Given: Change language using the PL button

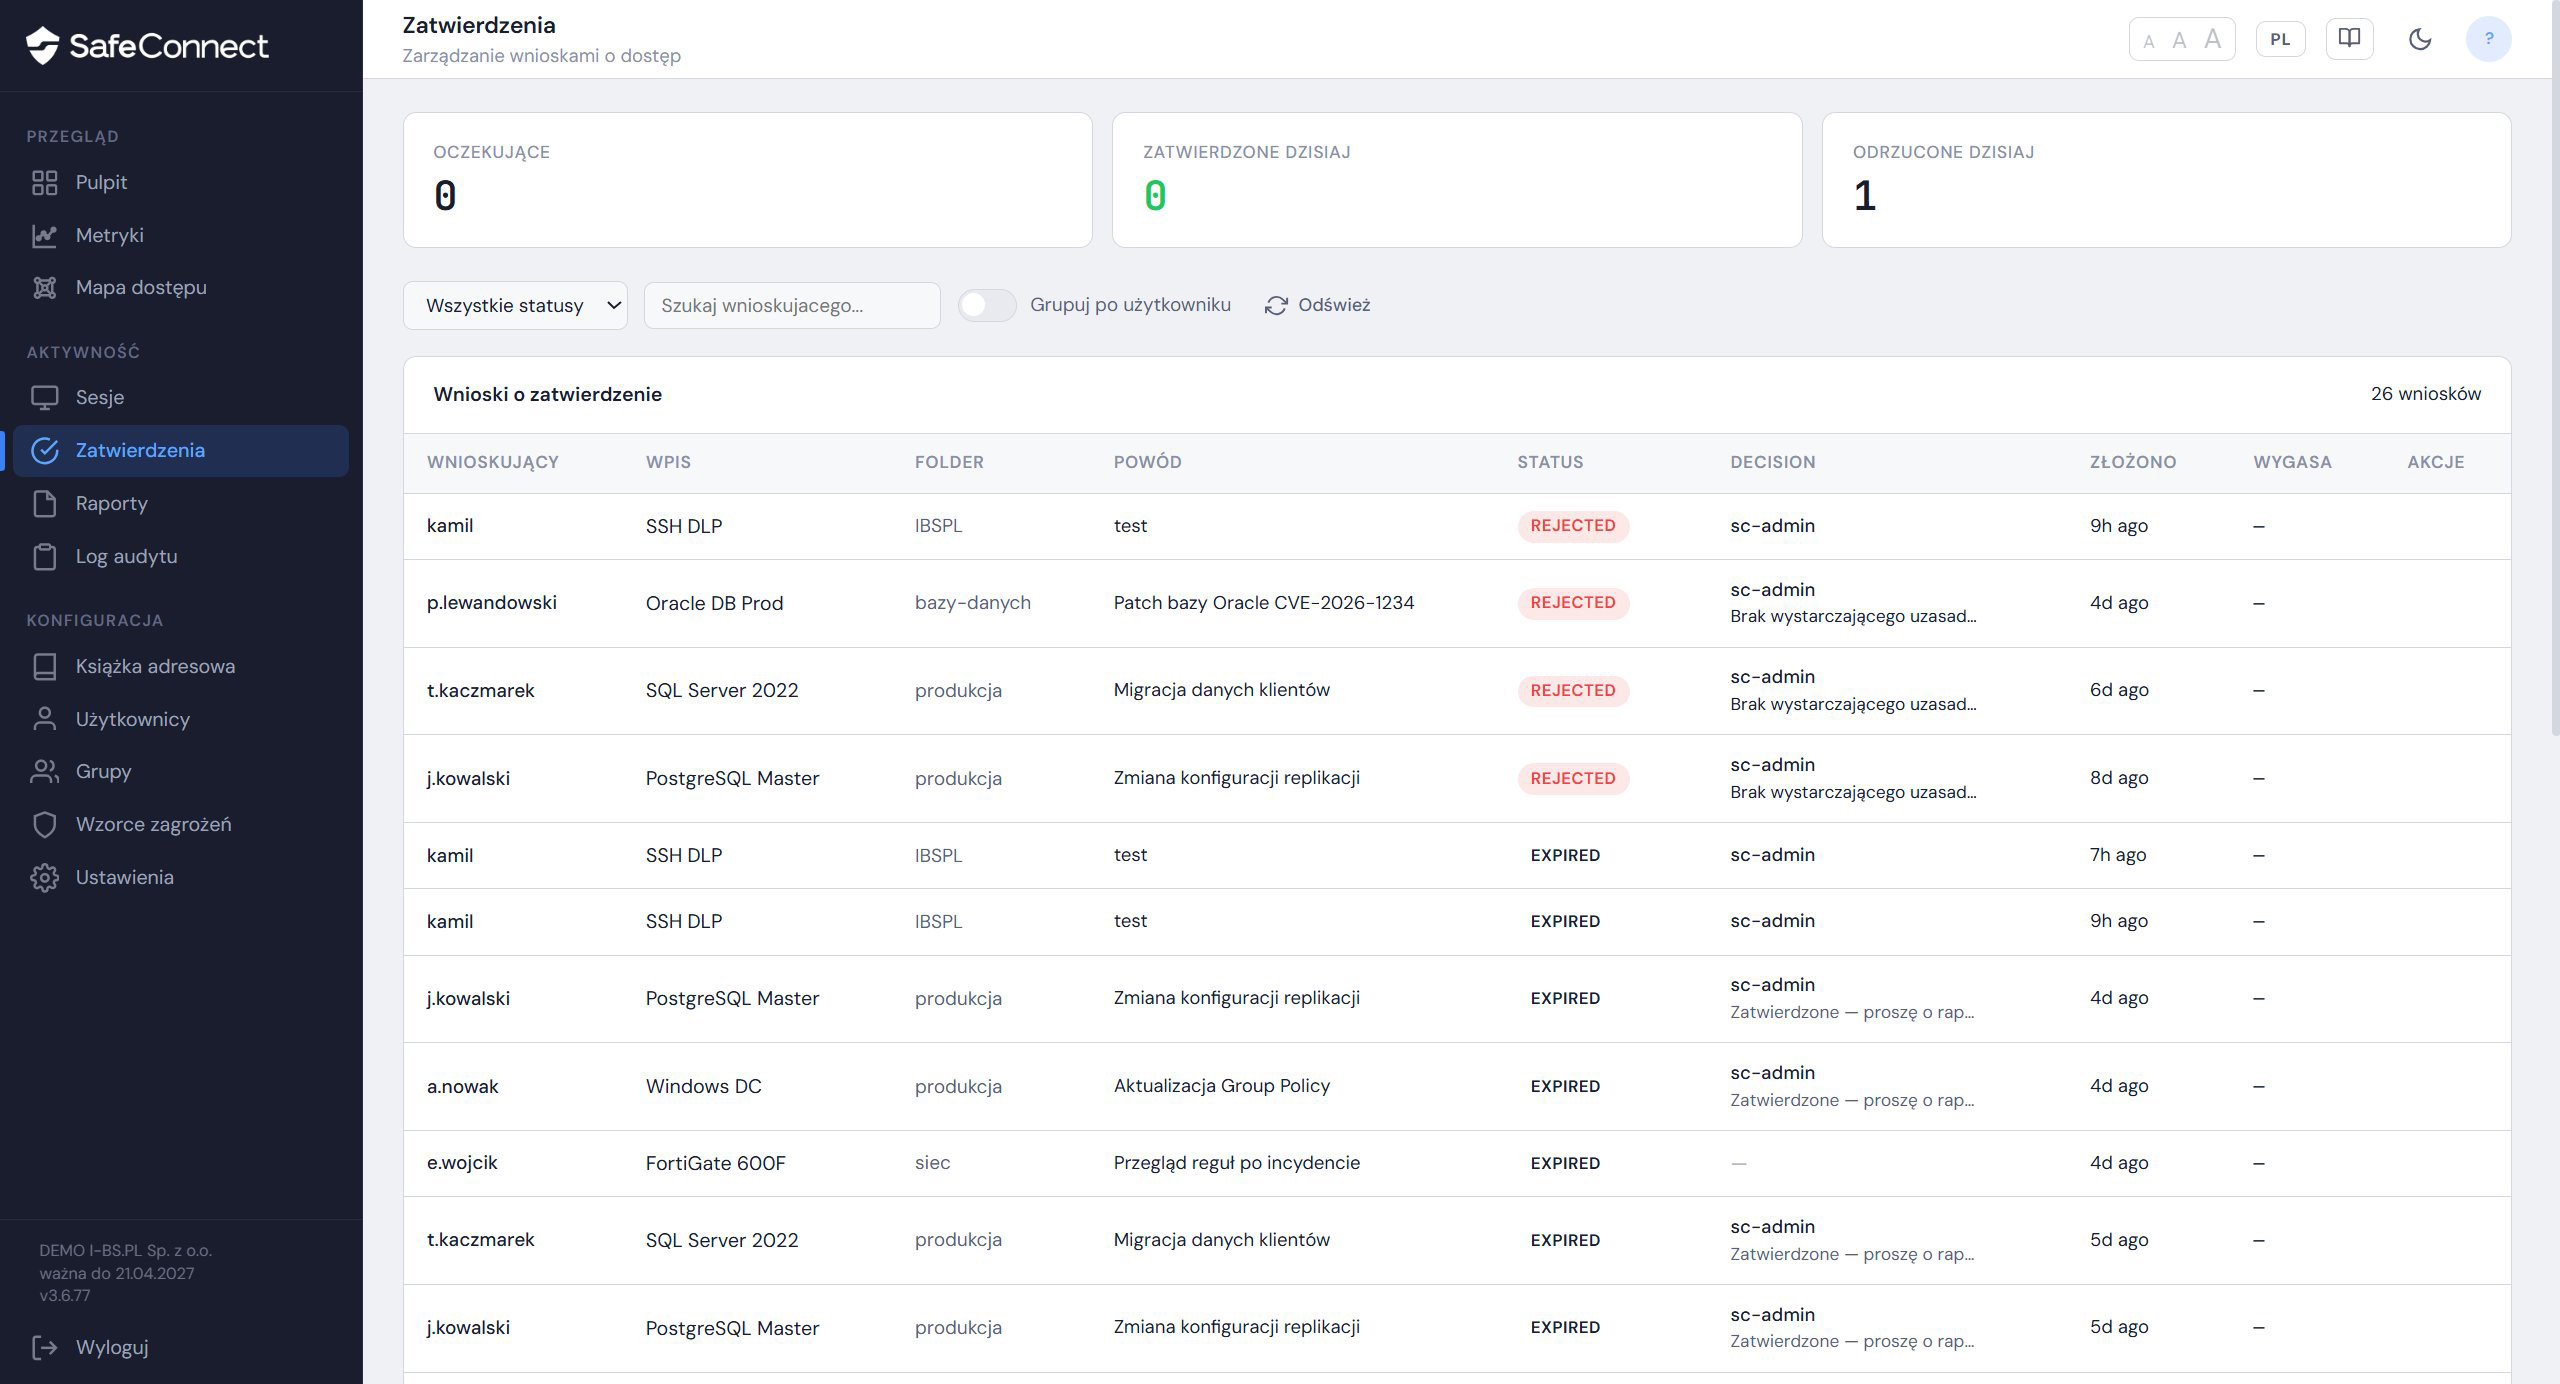Looking at the screenshot, I should tap(2281, 39).
